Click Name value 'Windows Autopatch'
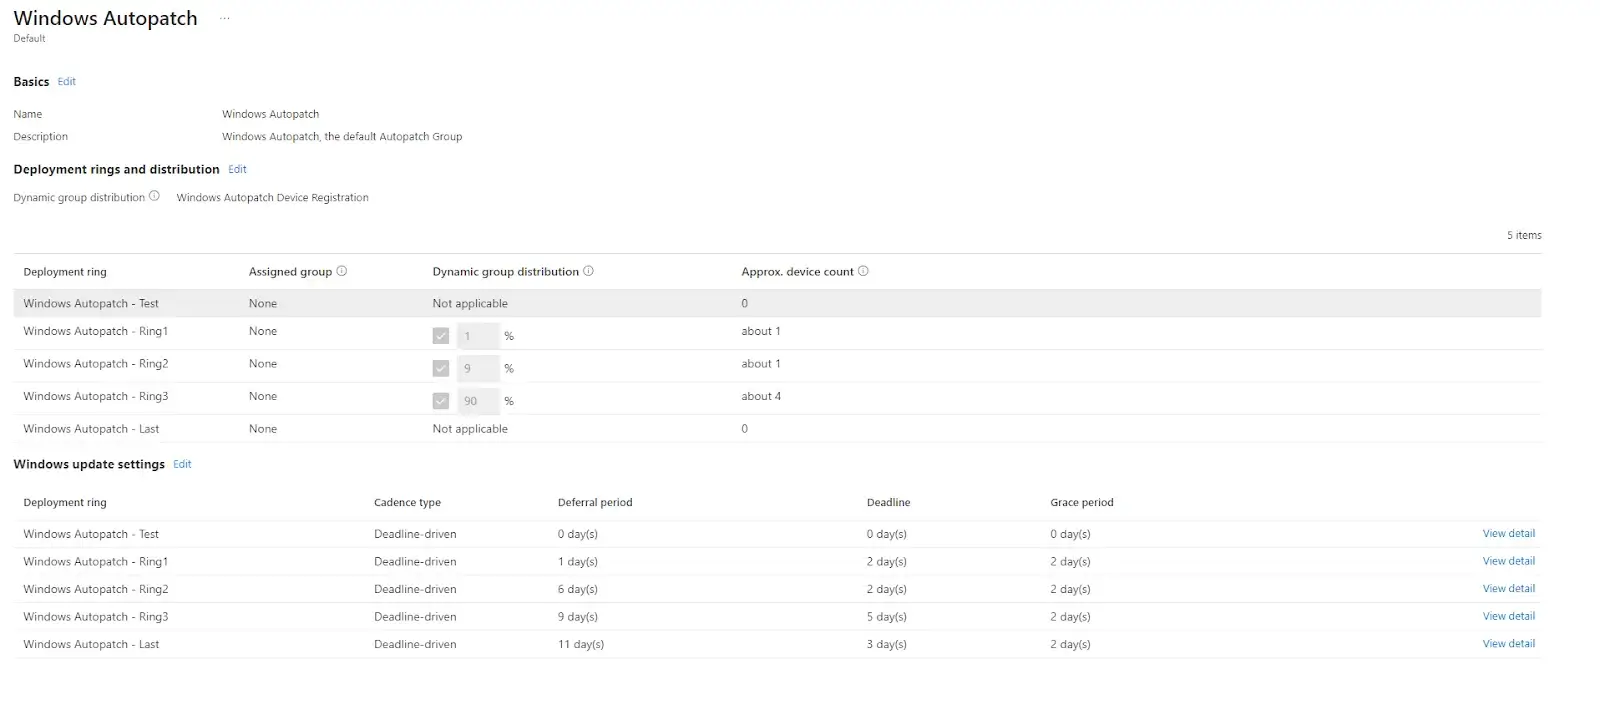The height and width of the screenshot is (715, 1600). click(270, 114)
